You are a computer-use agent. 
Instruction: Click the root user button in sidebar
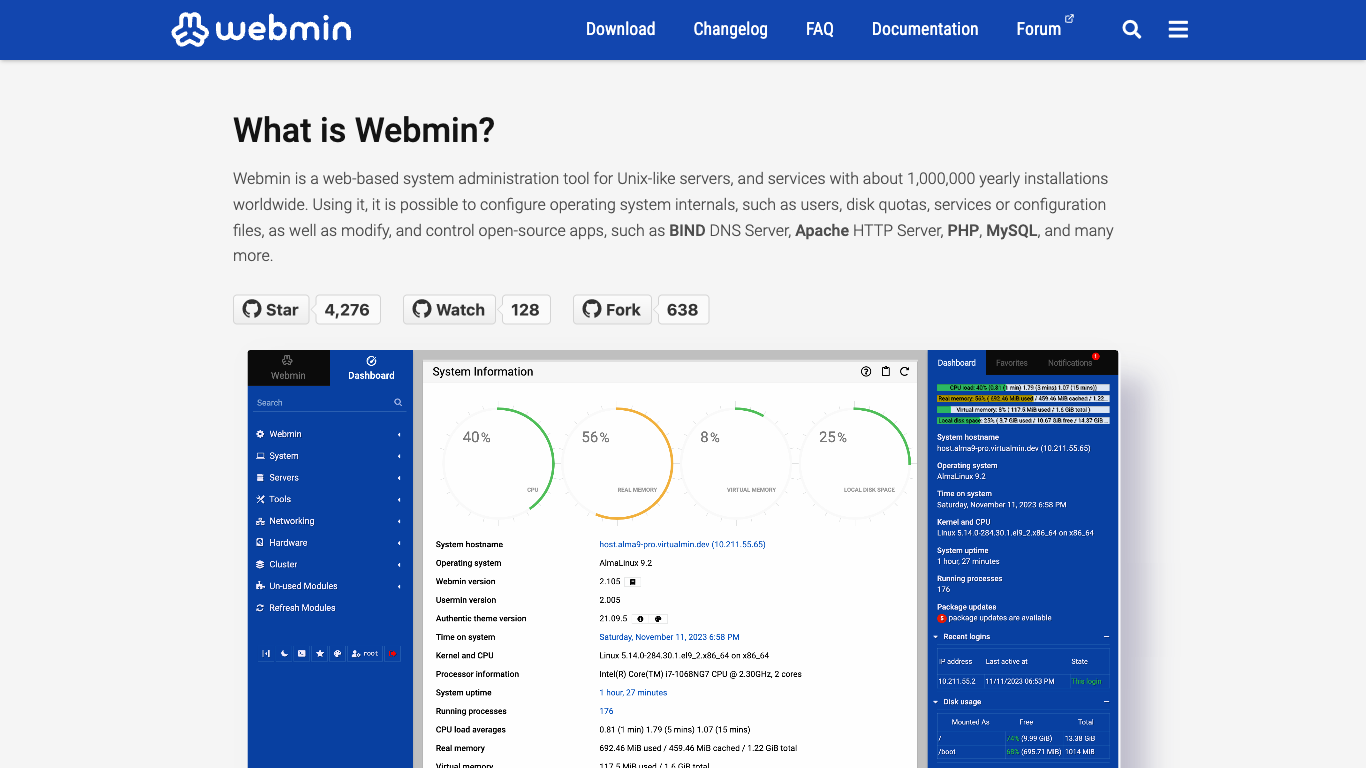tap(365, 653)
